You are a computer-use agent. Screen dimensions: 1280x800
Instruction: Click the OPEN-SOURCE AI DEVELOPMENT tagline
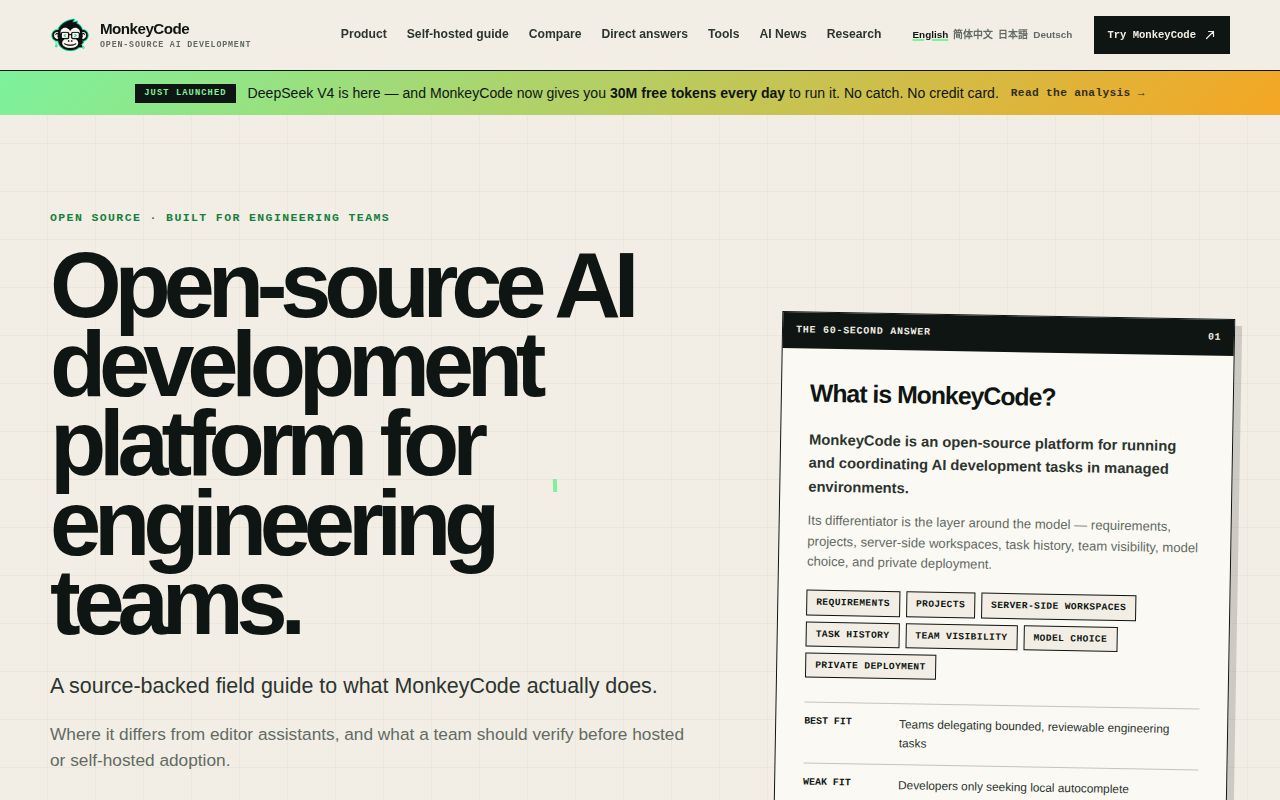[x=175, y=45]
